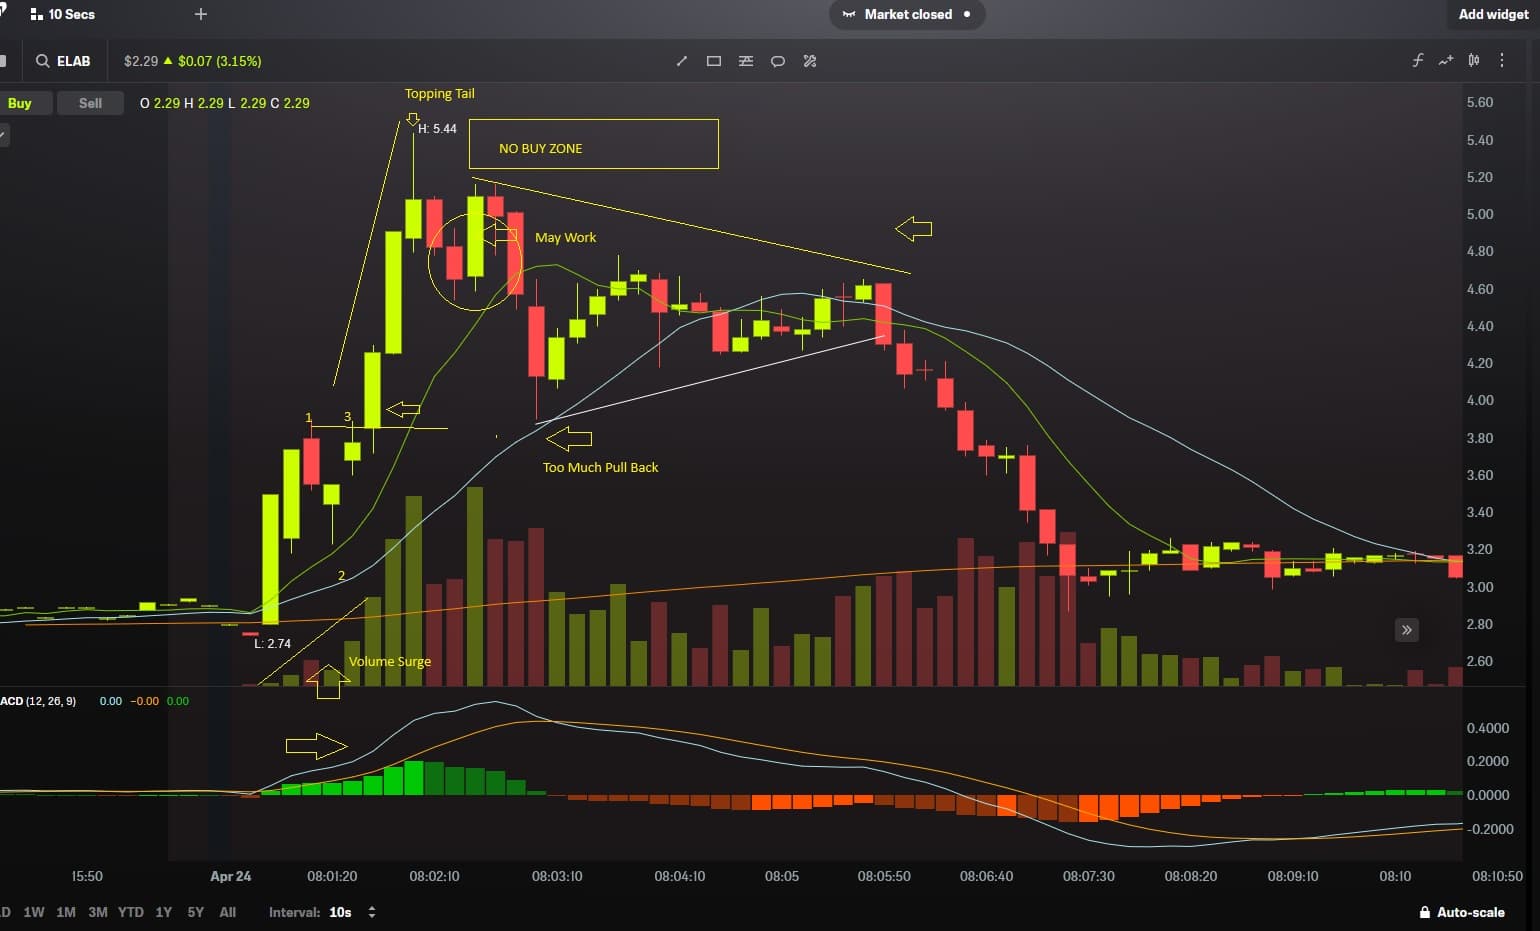
Task: Click the Sell button
Action: [x=90, y=103]
